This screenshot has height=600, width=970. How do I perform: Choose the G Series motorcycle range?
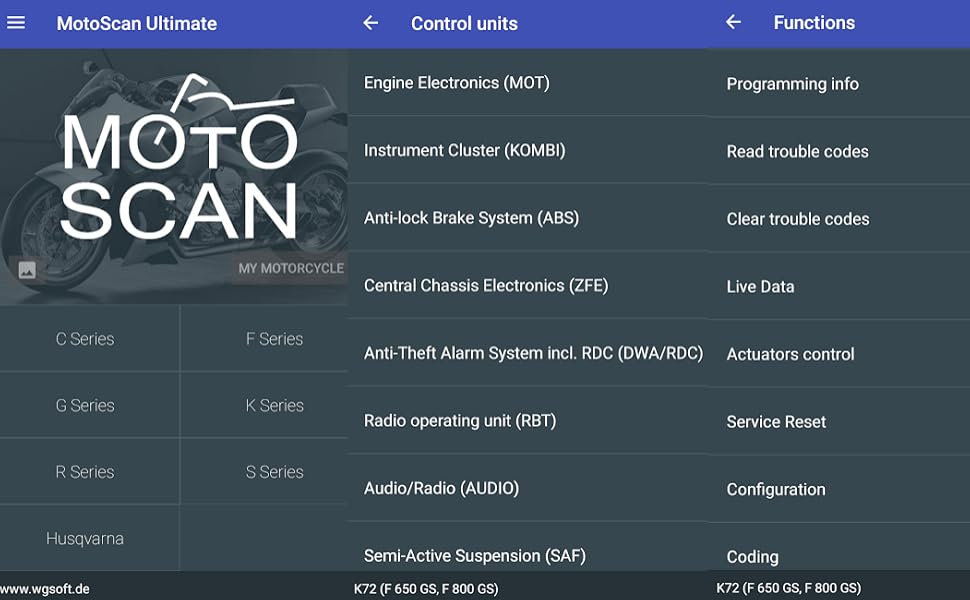point(86,405)
